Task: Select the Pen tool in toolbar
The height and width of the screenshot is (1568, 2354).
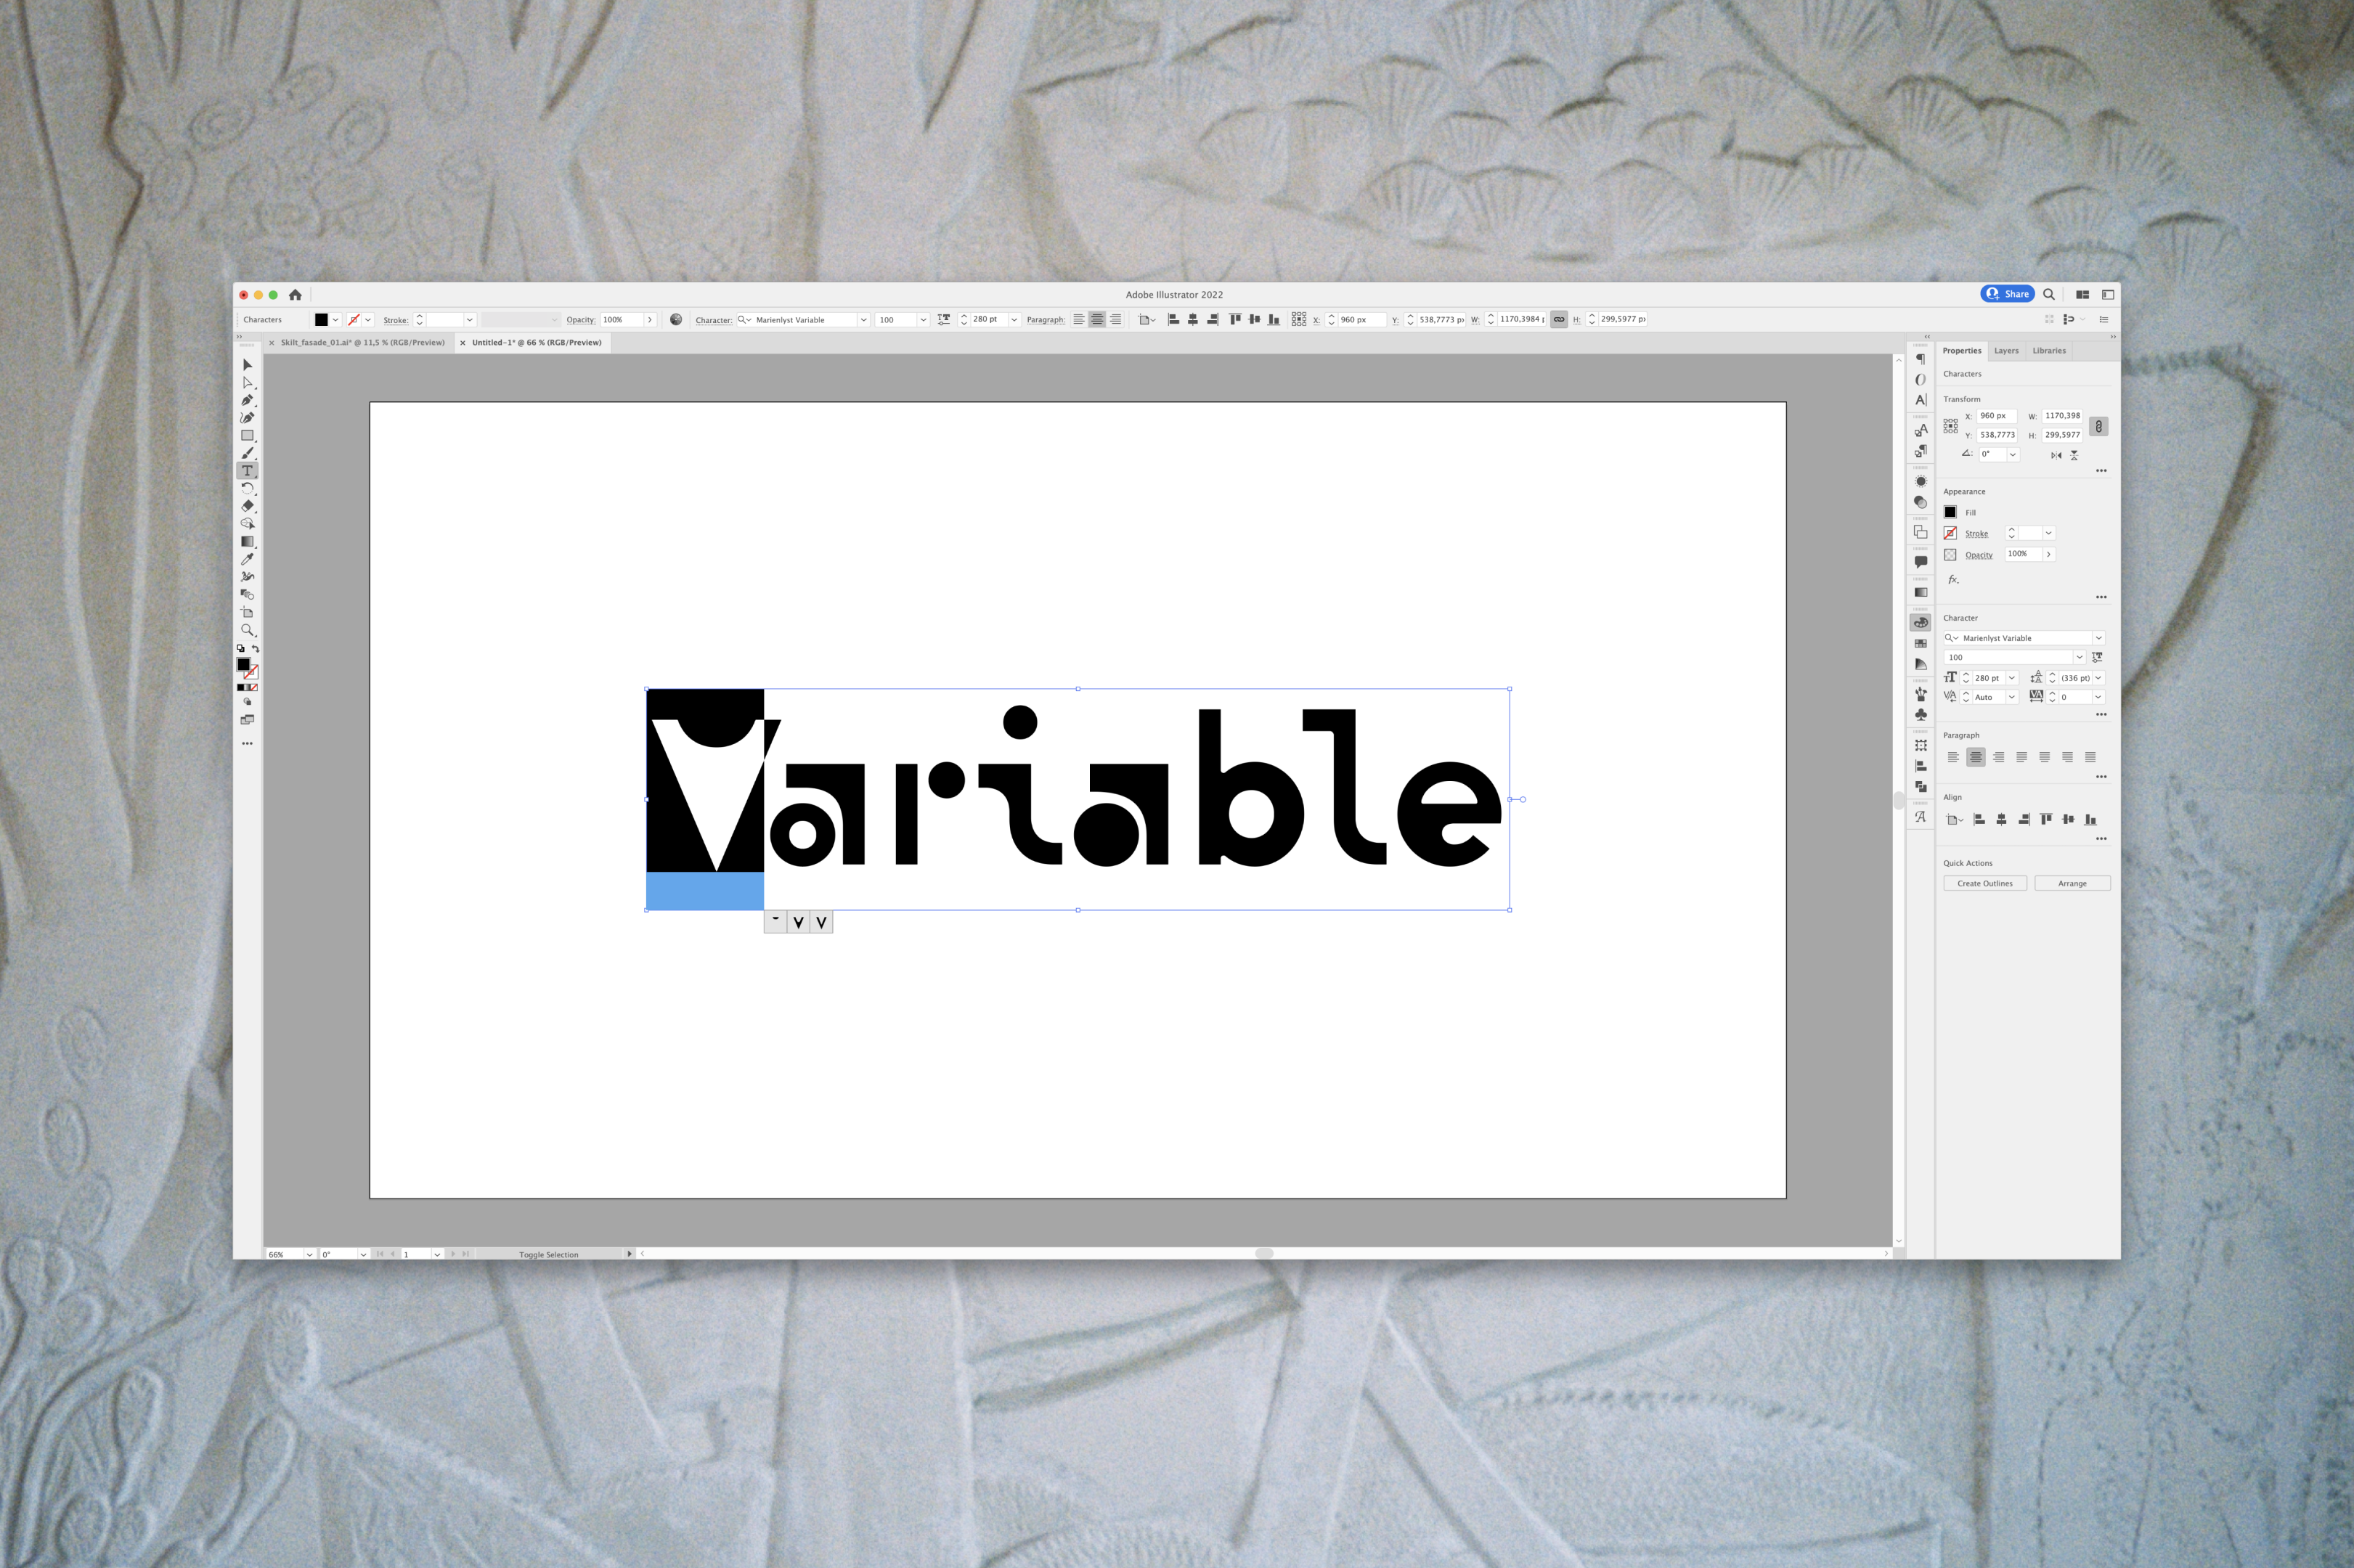Action: [247, 400]
